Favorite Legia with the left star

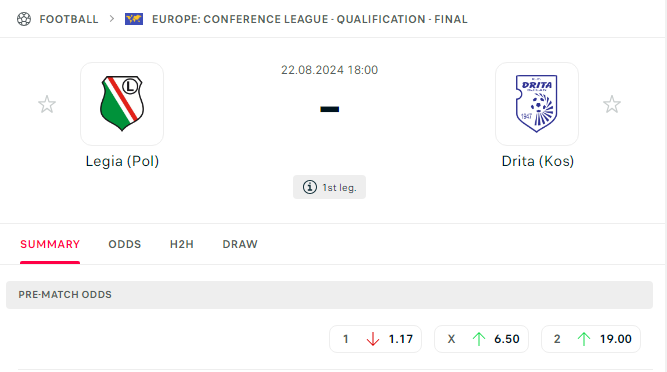pyautogui.click(x=47, y=104)
